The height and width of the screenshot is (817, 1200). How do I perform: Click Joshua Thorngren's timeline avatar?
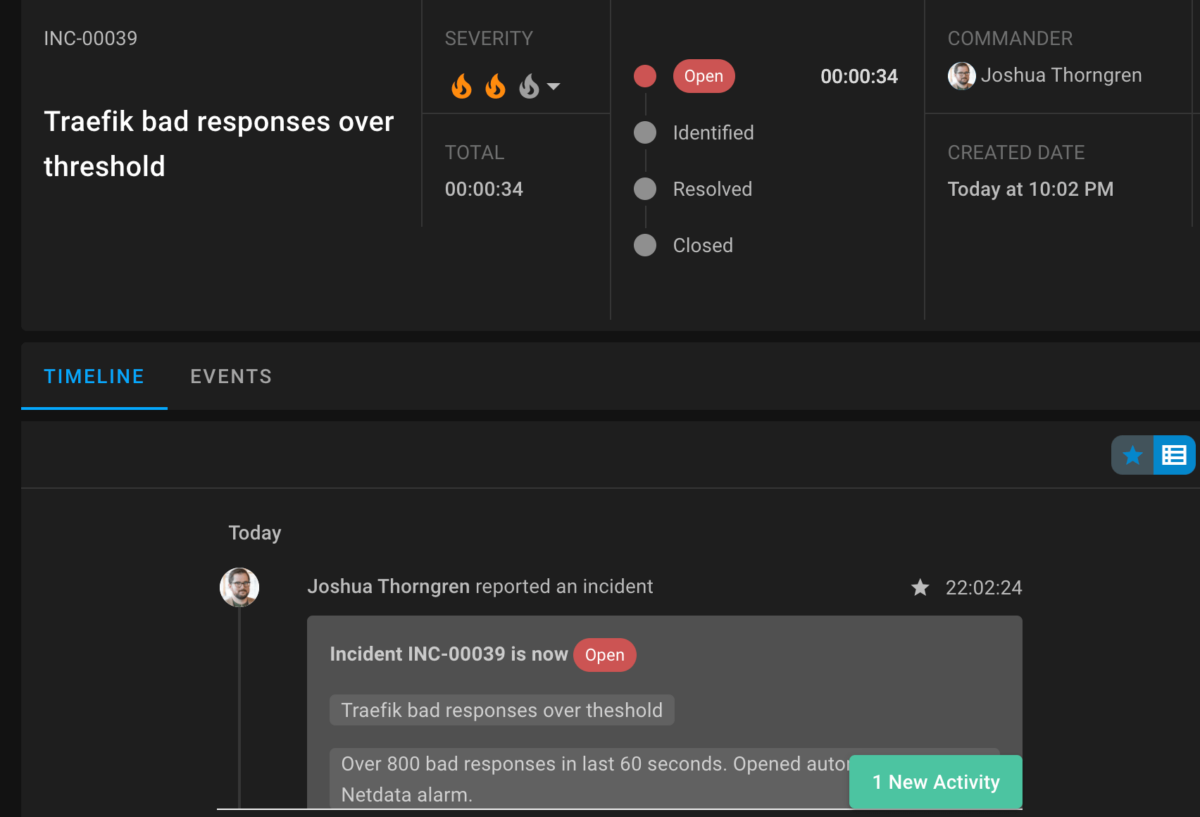pyautogui.click(x=239, y=588)
